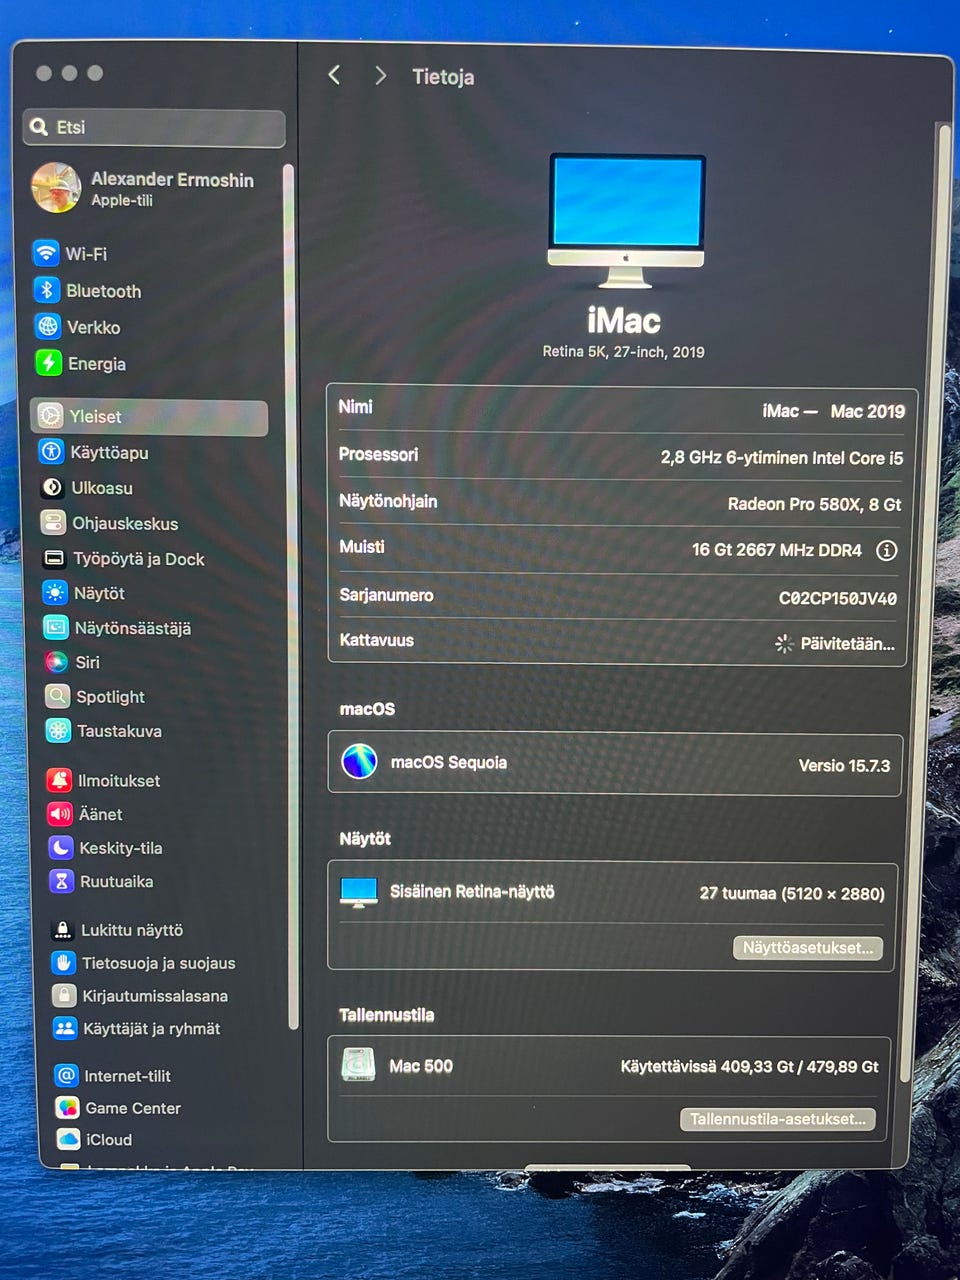Viewport: 960px width, 1280px height.
Task: Open the Ulkoasu appearance icon
Action: click(53, 487)
